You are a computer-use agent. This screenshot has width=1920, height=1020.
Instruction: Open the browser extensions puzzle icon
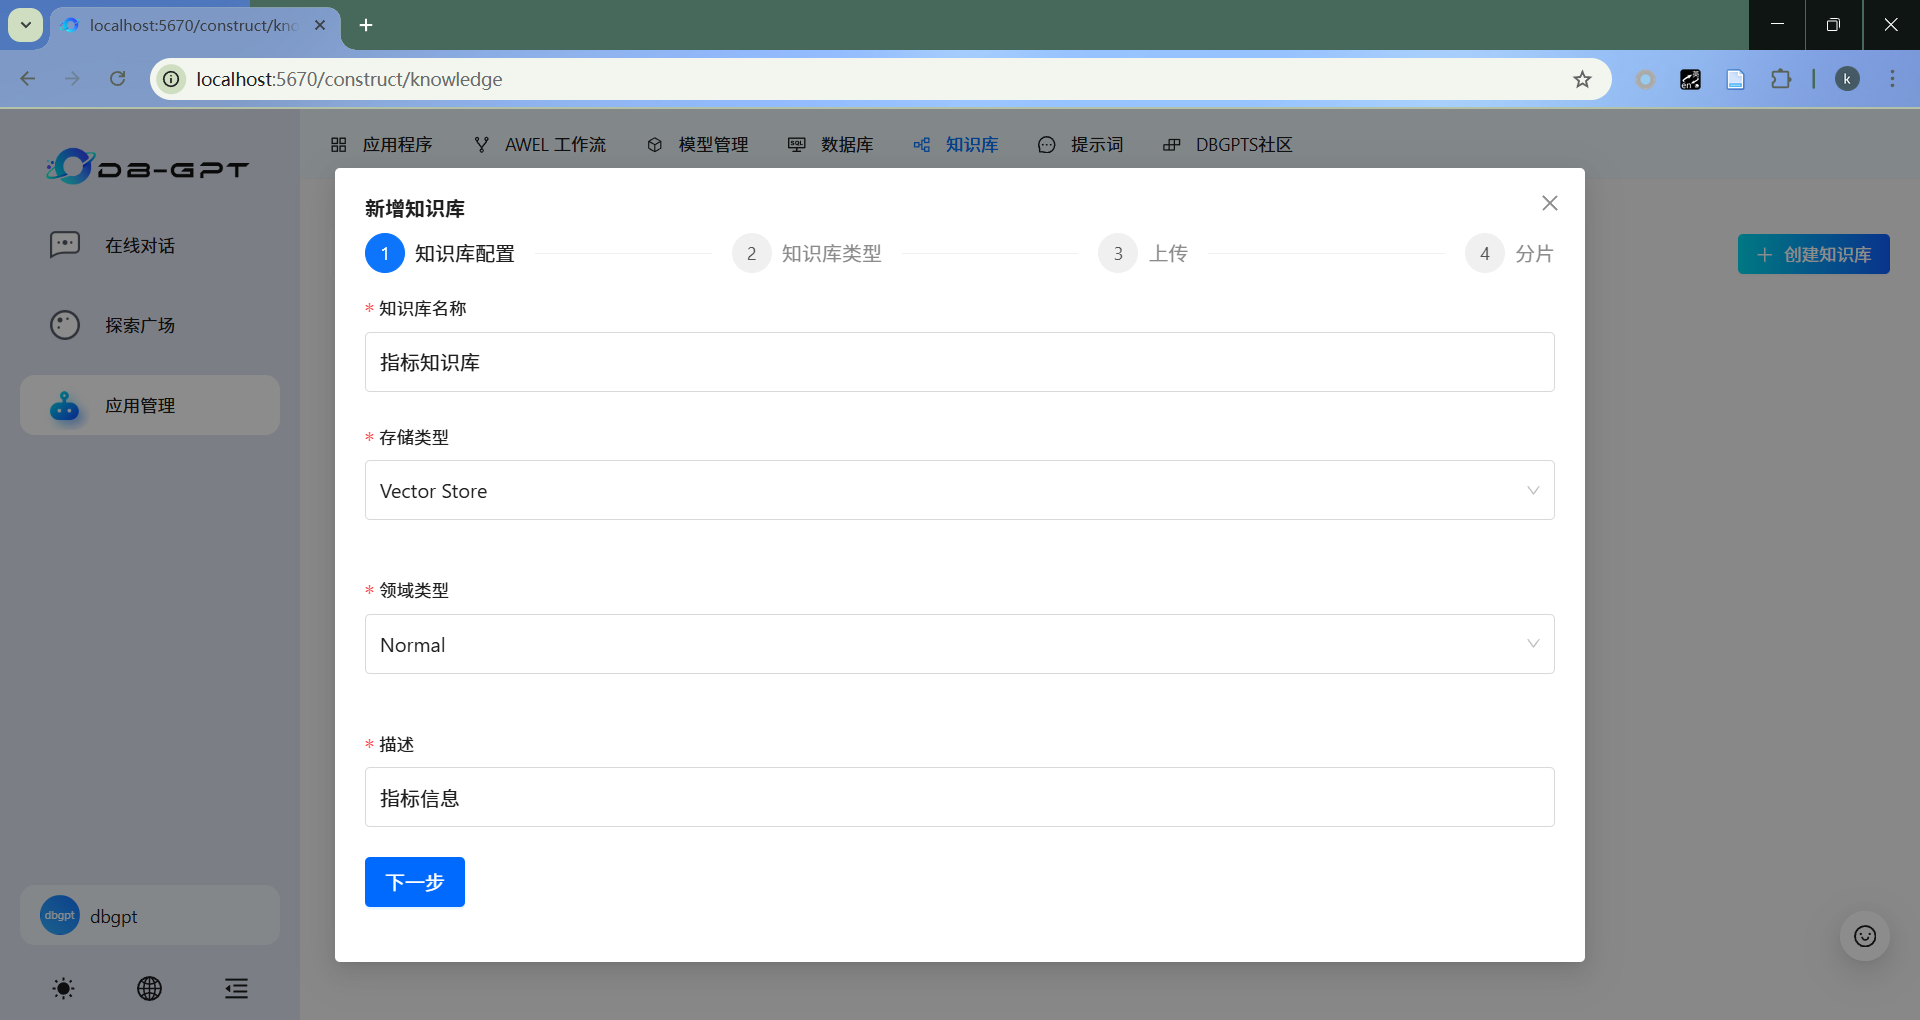(x=1780, y=79)
